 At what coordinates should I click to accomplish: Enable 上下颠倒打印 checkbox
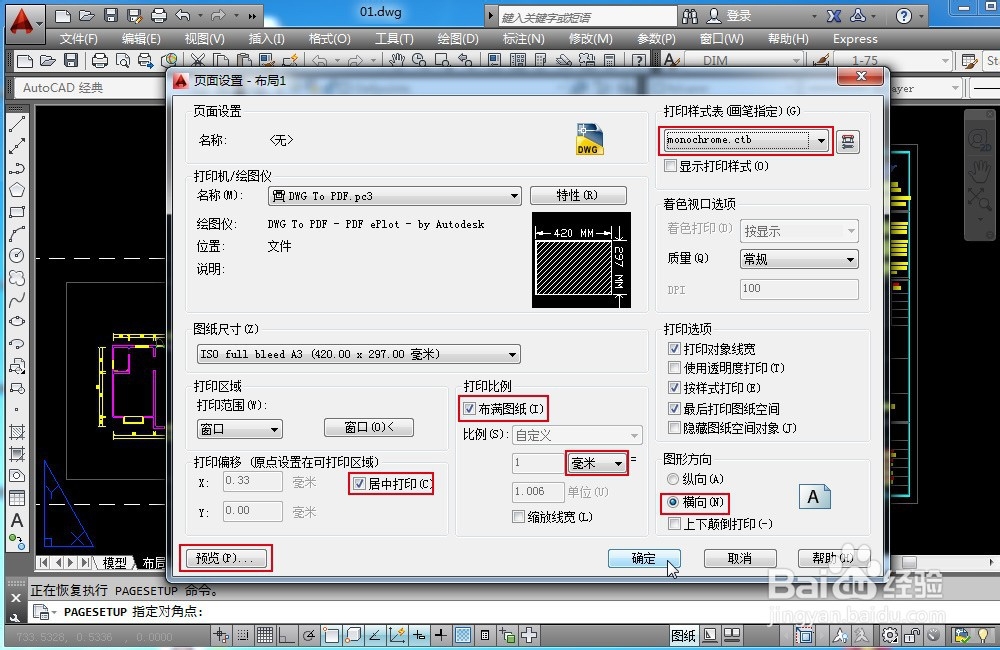pos(674,524)
